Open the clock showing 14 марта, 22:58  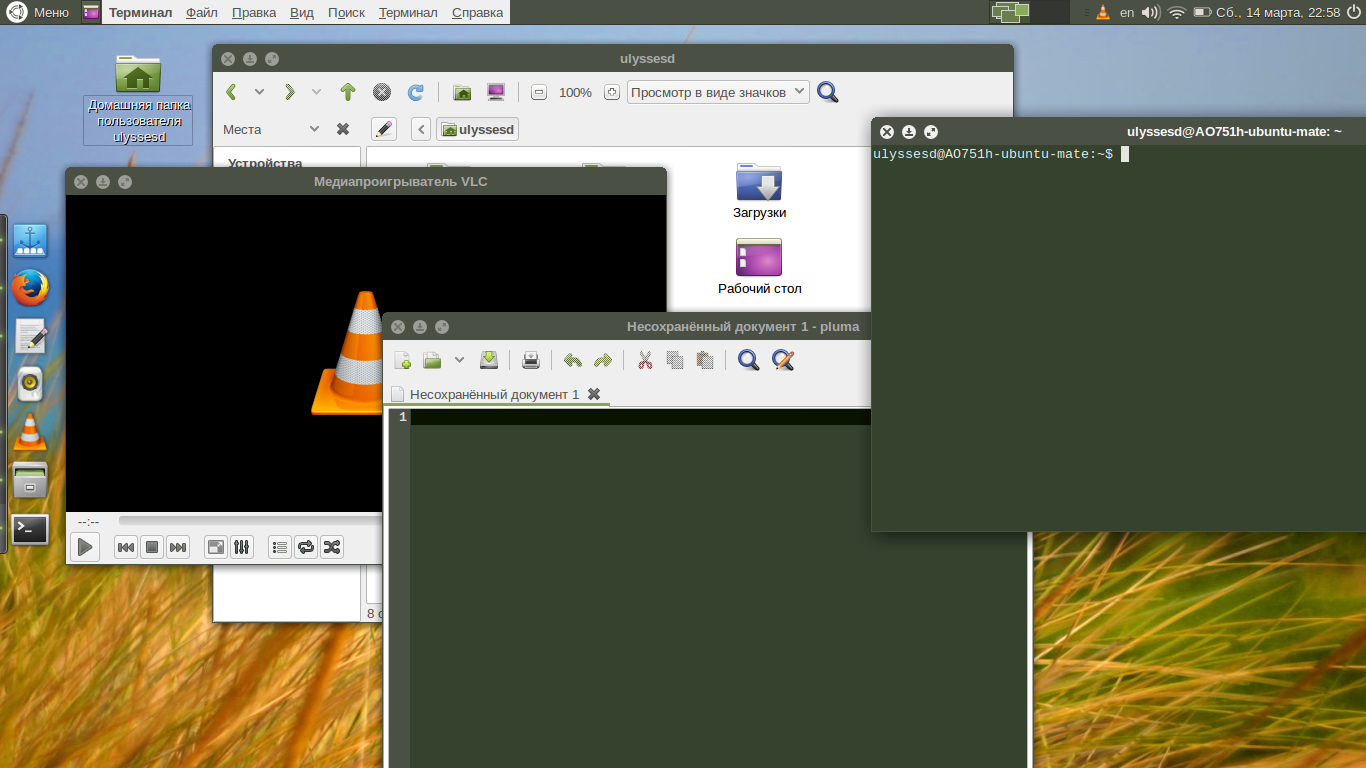1277,12
